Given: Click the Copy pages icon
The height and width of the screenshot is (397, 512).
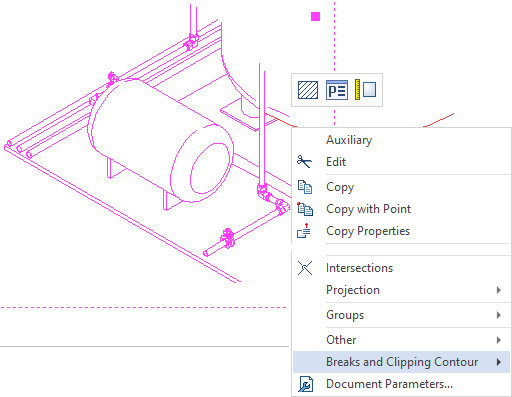Looking at the screenshot, I should (x=305, y=187).
